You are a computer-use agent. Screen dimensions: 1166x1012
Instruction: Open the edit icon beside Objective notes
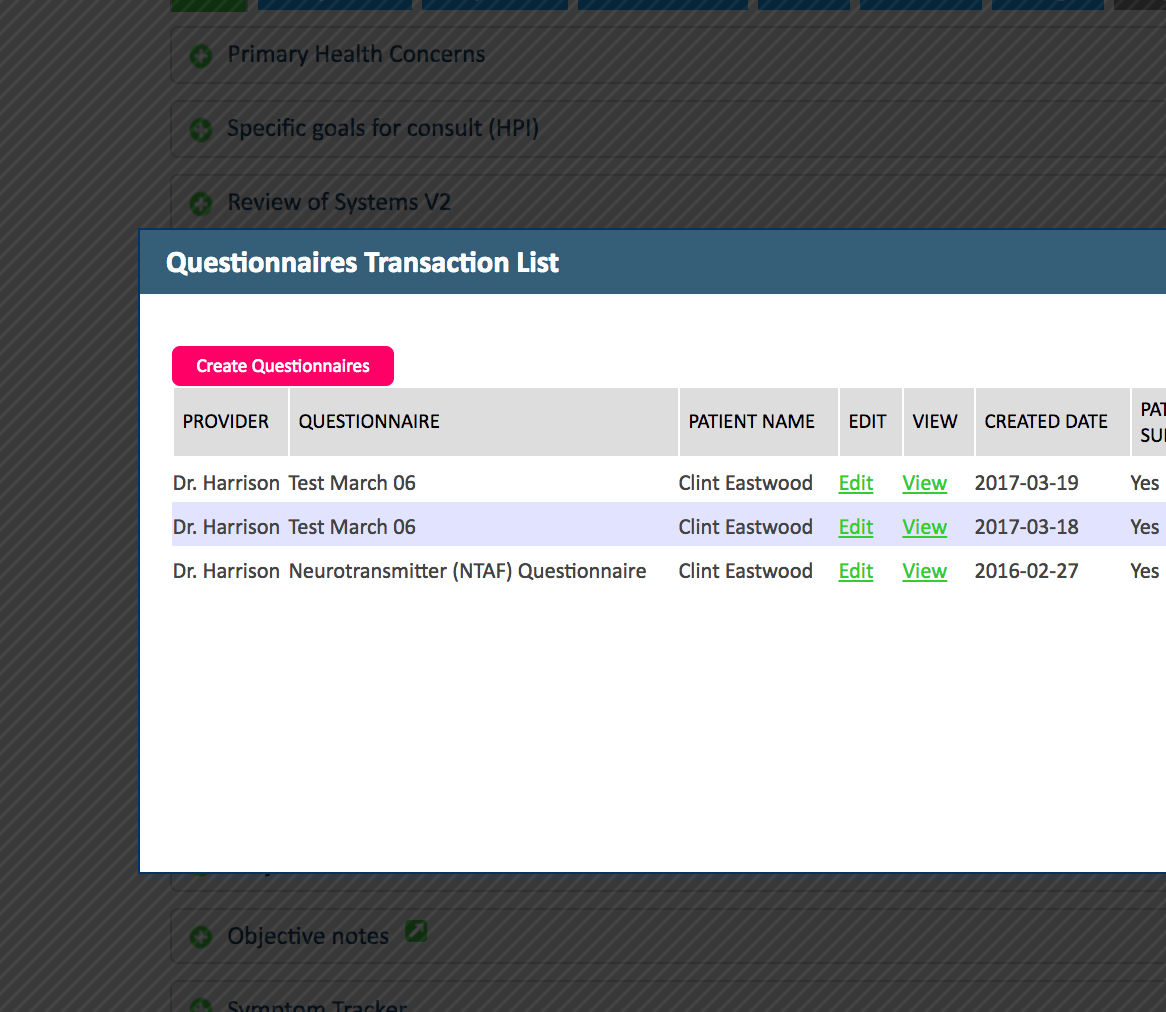(x=416, y=931)
